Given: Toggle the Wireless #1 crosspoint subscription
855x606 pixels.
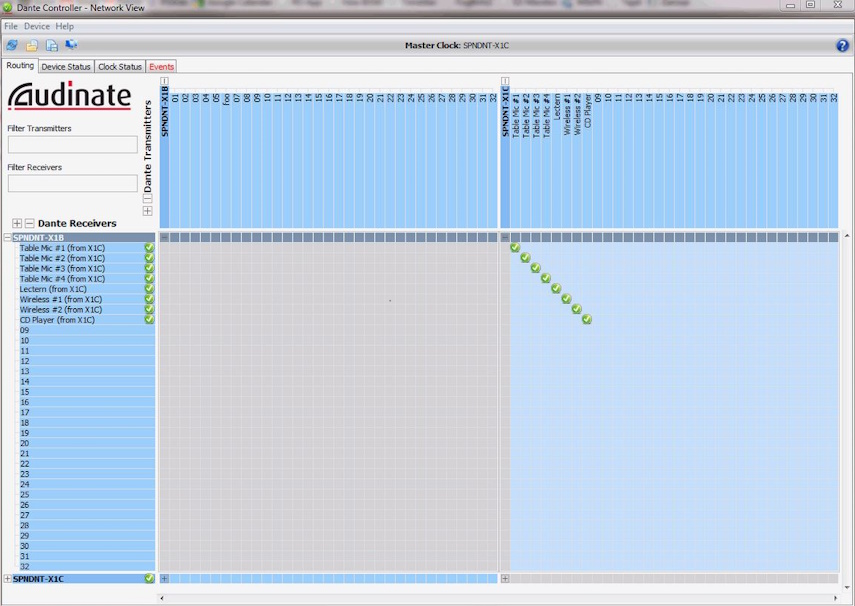Looking at the screenshot, I should pos(566,299).
